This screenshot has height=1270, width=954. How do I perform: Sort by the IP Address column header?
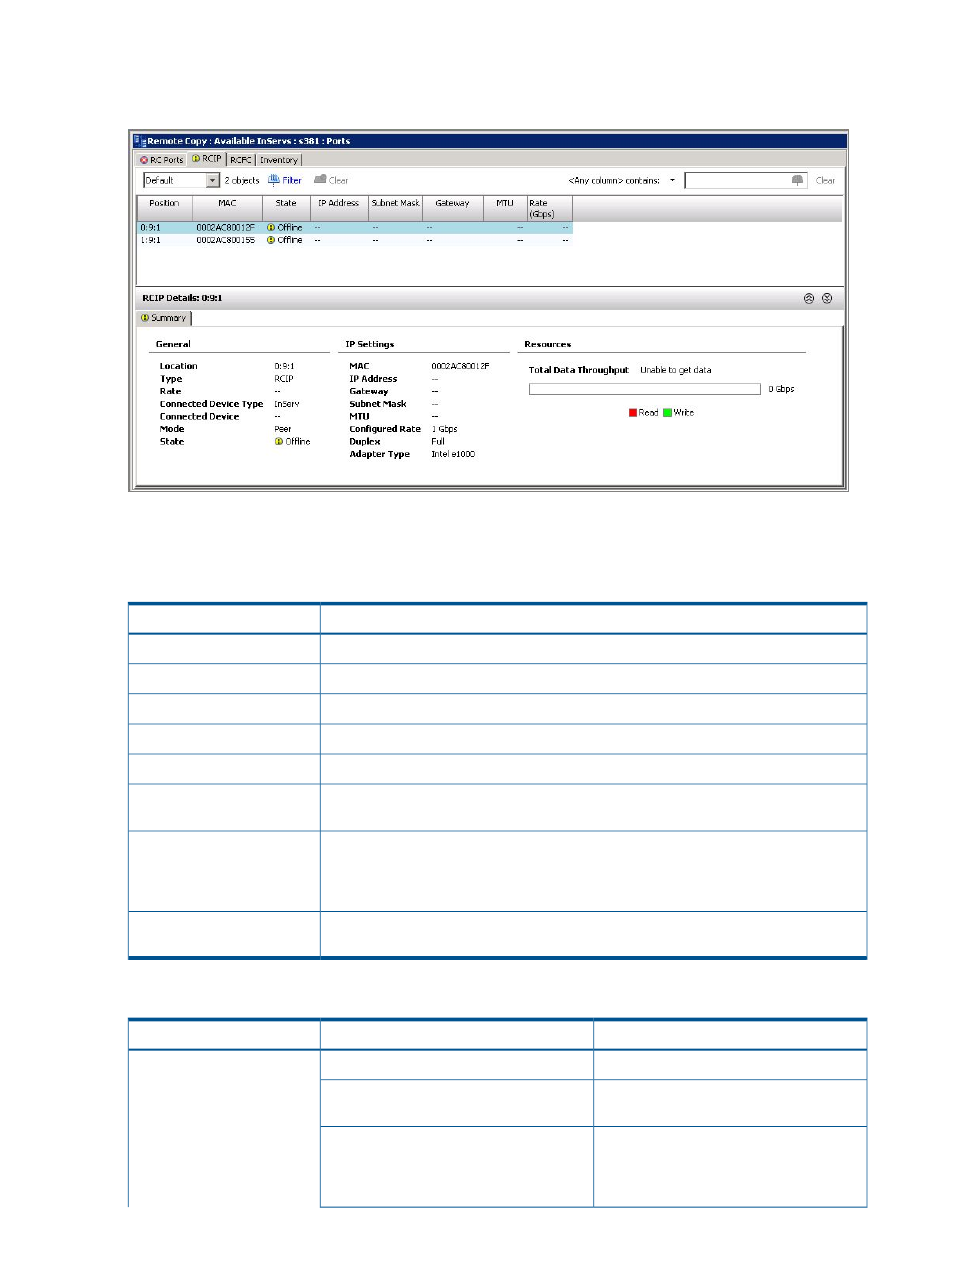pyautogui.click(x=339, y=208)
